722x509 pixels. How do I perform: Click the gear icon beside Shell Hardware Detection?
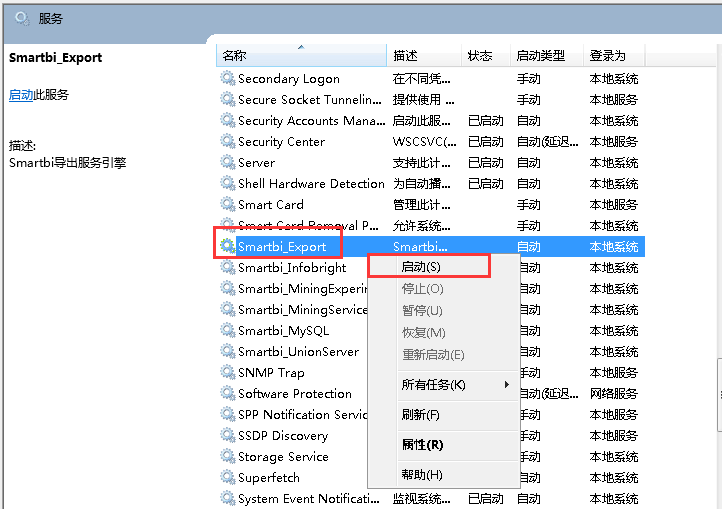point(227,183)
